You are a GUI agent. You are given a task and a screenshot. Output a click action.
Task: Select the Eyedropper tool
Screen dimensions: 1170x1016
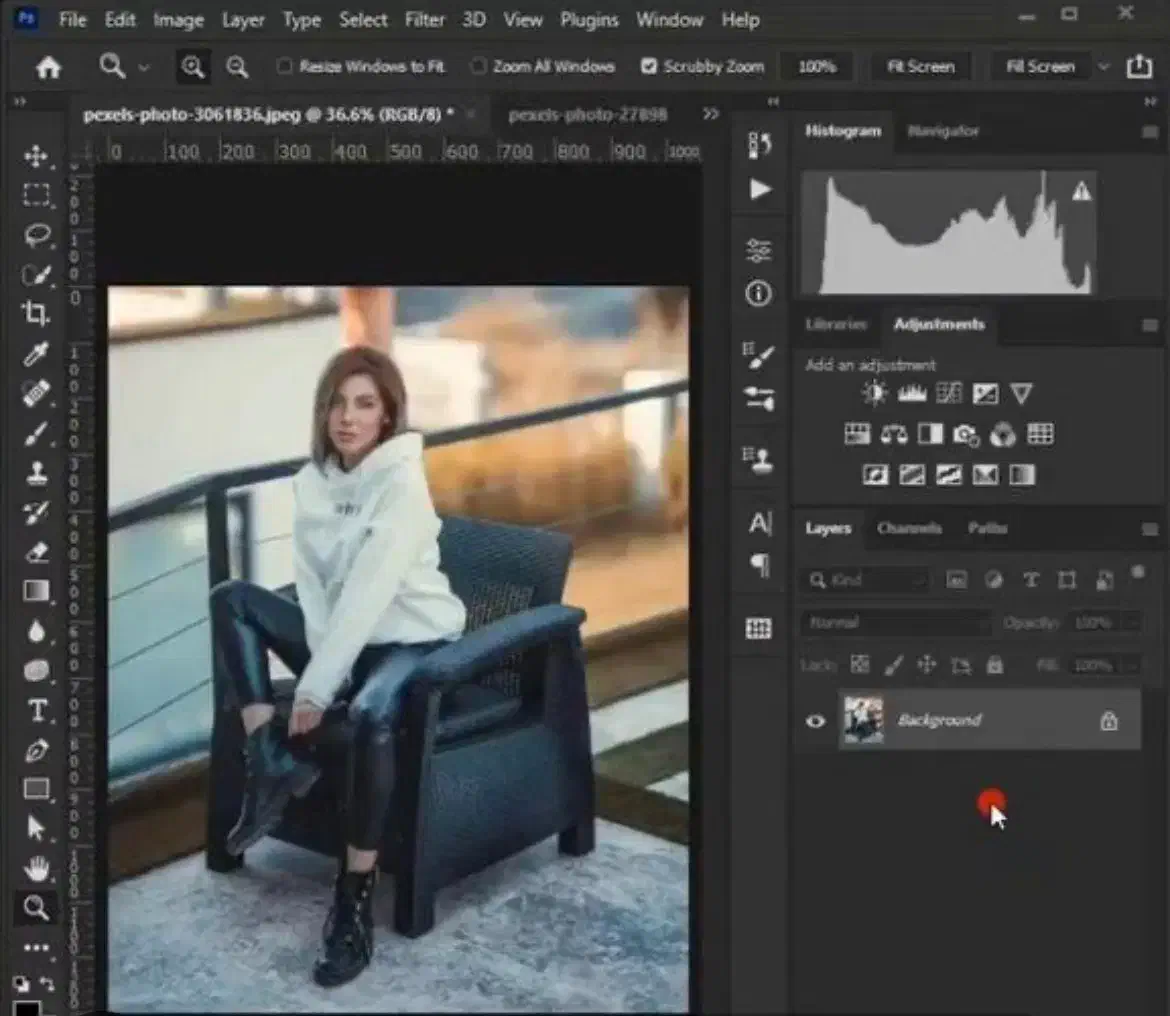[x=36, y=353]
